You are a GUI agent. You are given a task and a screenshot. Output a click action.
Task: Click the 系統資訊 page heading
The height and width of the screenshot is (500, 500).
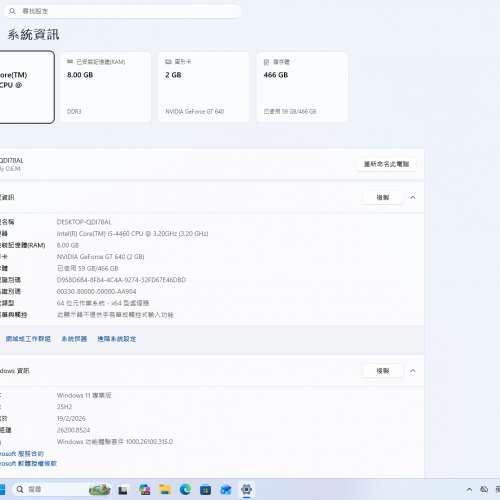coord(33,35)
